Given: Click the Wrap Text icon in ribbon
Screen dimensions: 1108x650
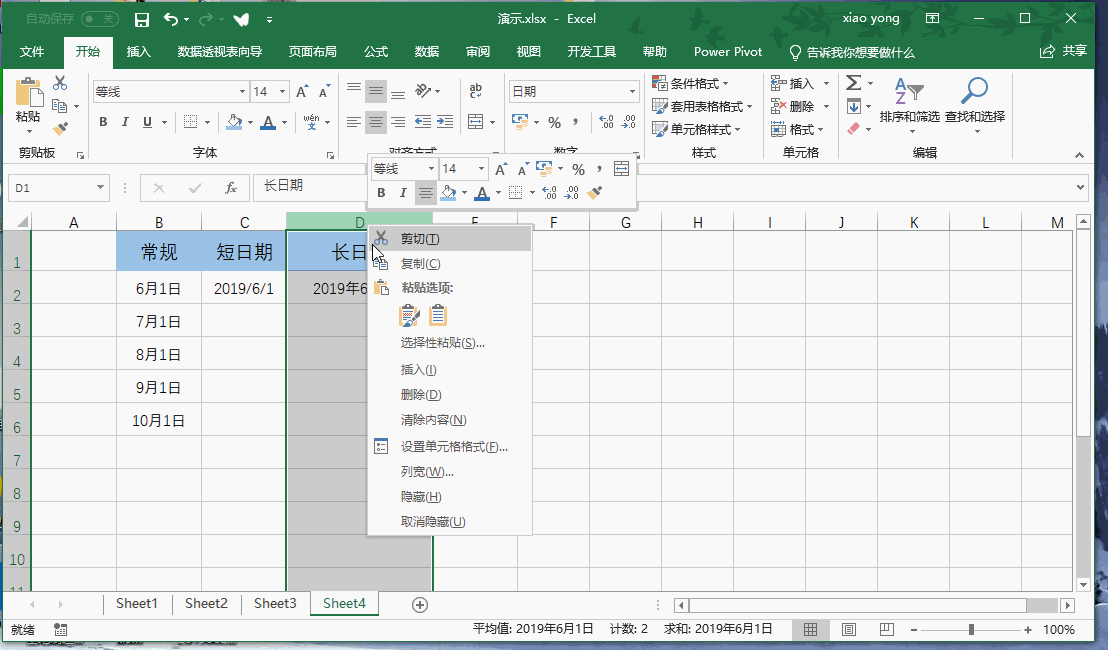Looking at the screenshot, I should tap(476, 91).
